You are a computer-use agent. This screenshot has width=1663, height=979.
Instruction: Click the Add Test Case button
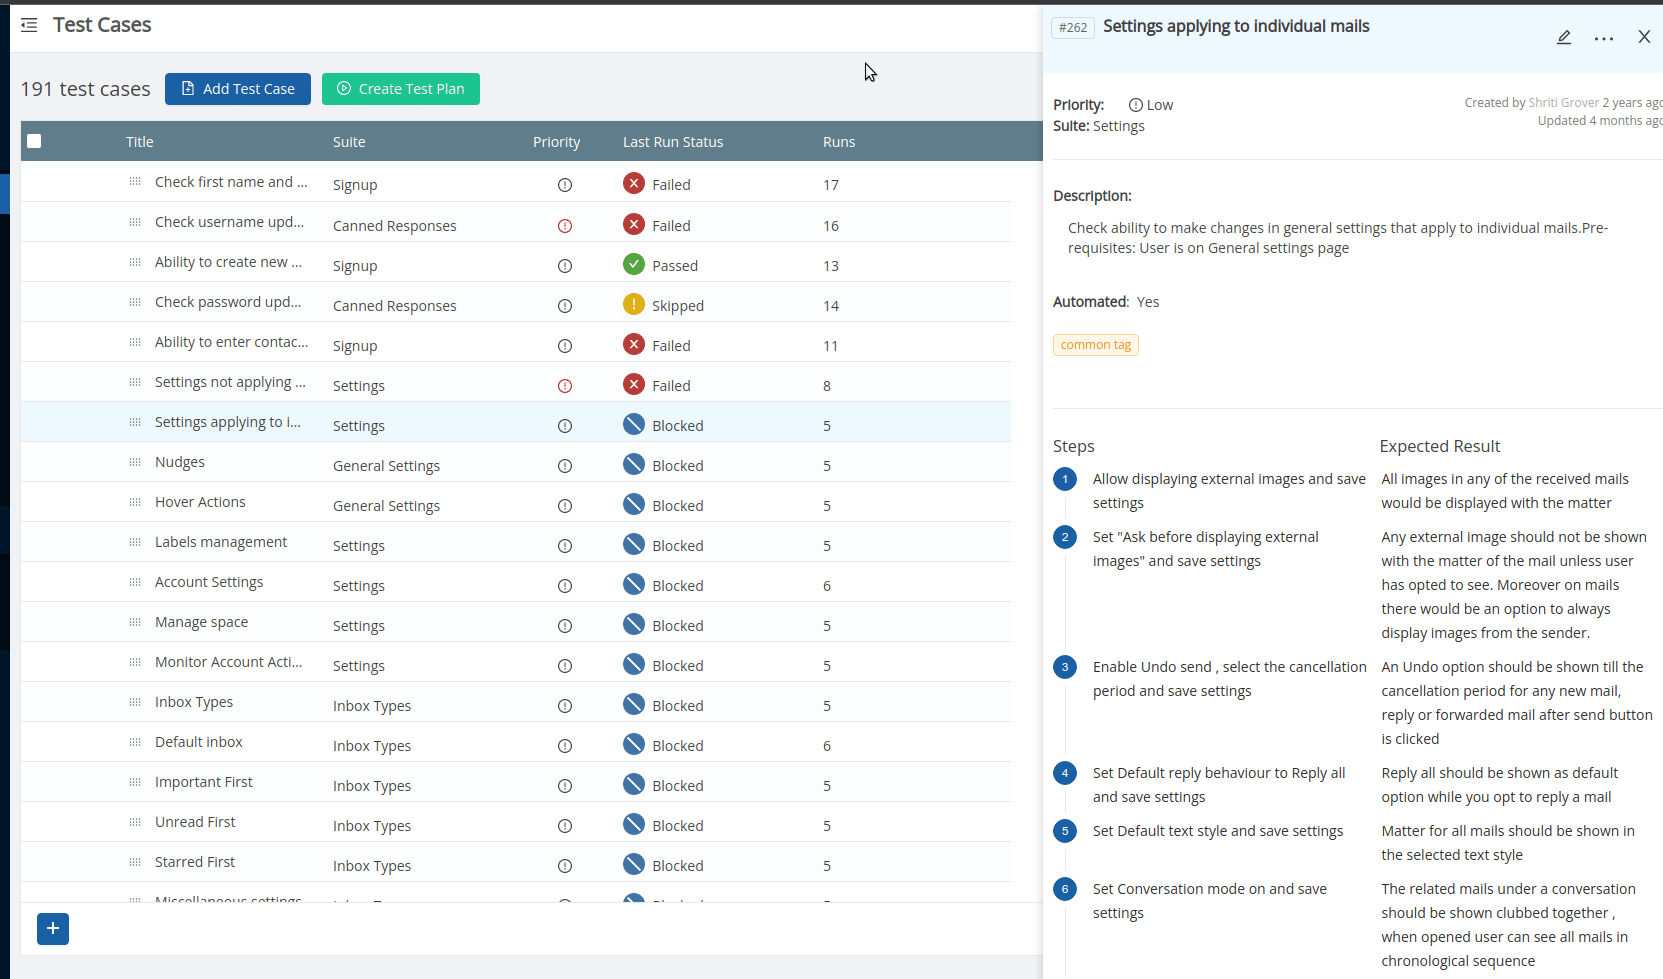pos(238,89)
